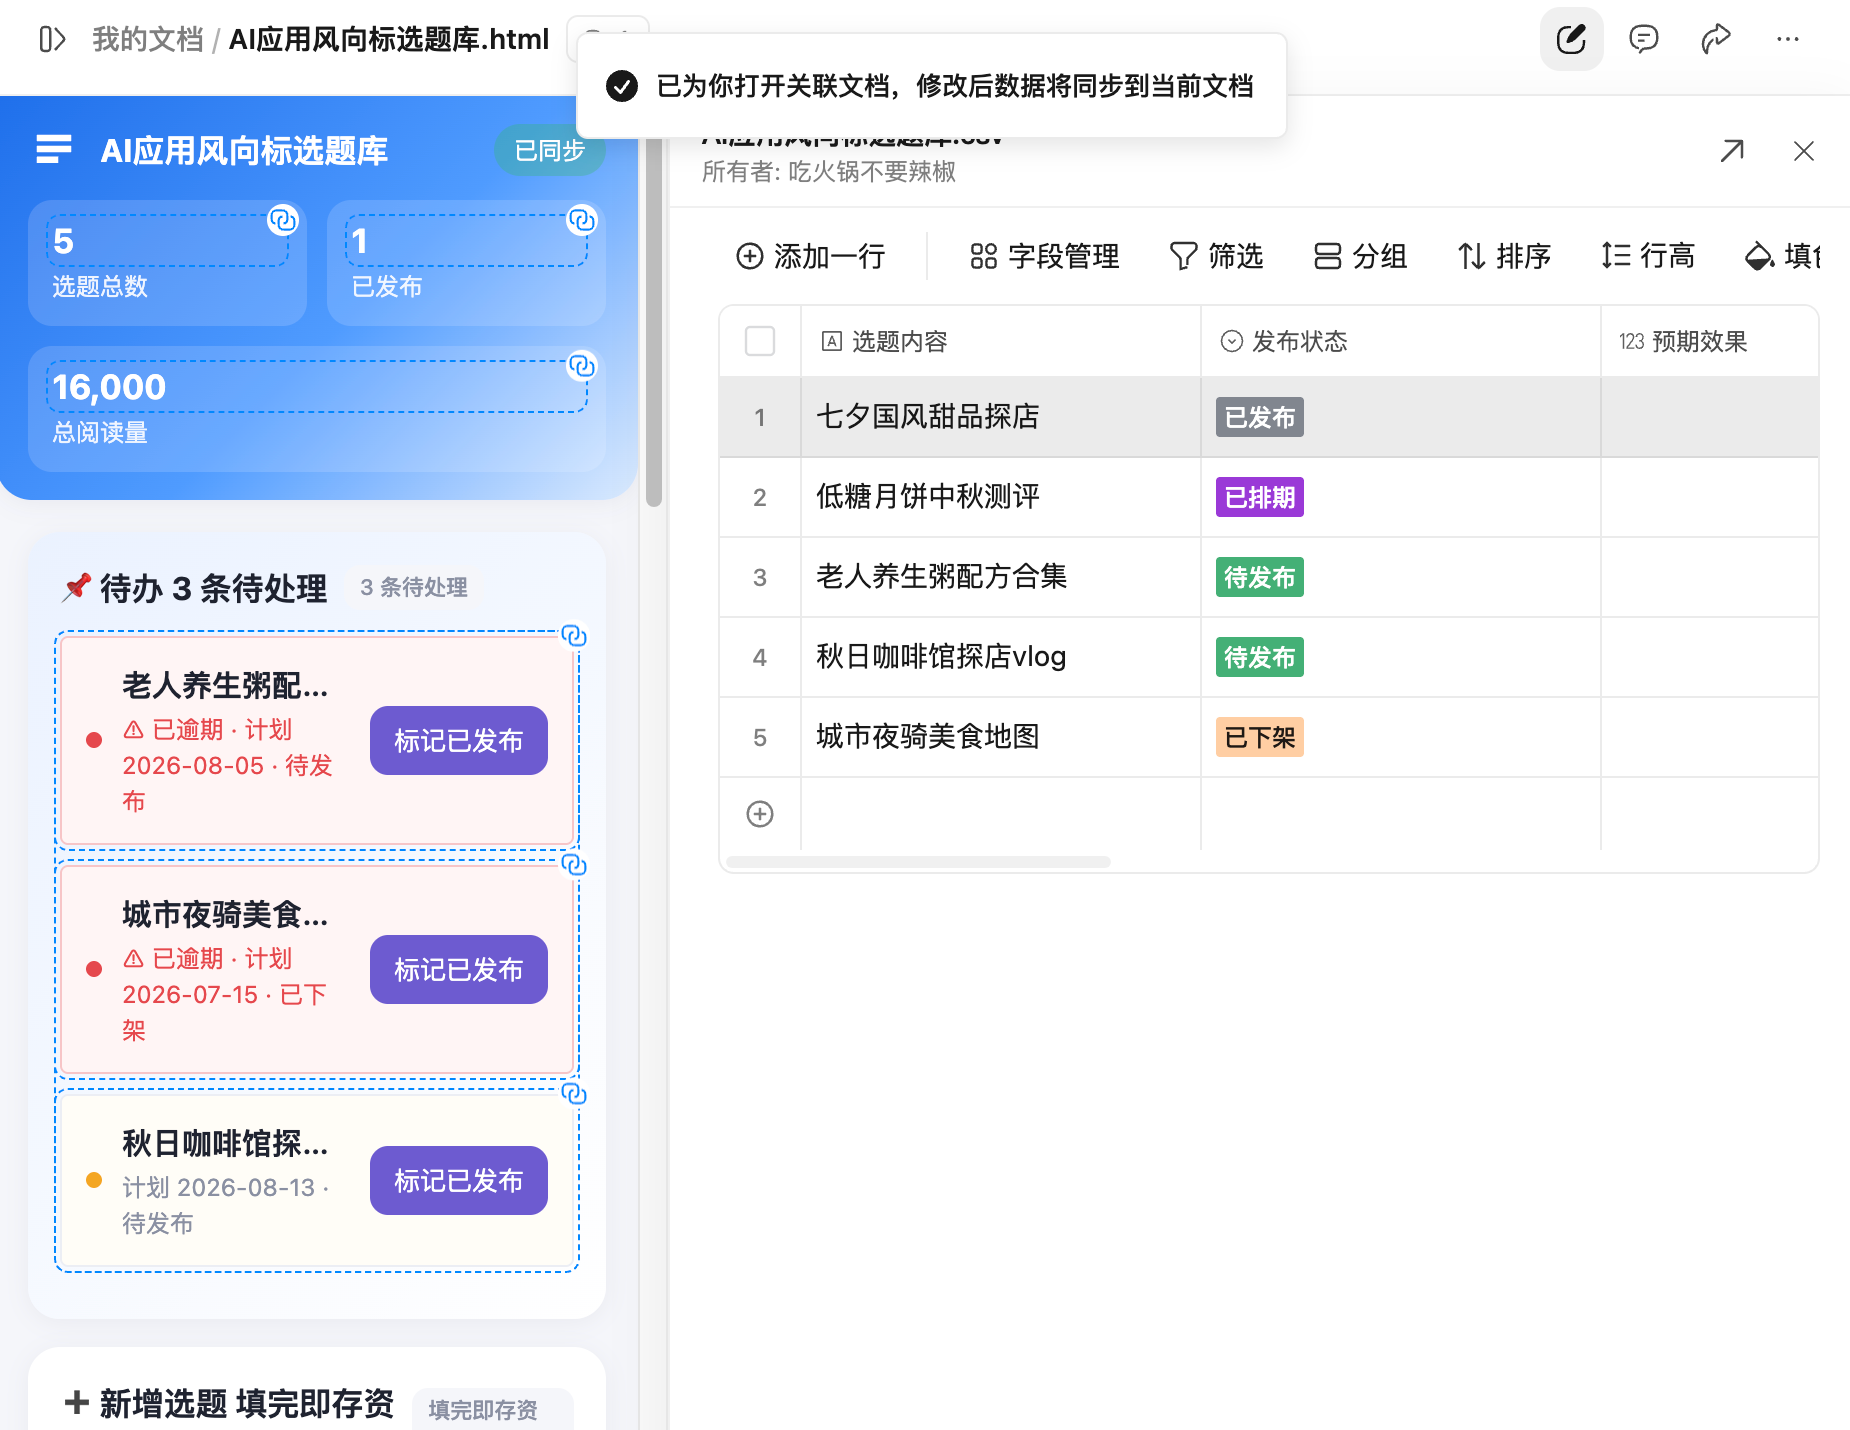Click the 16,000 总阅读量 value

tap(109, 387)
